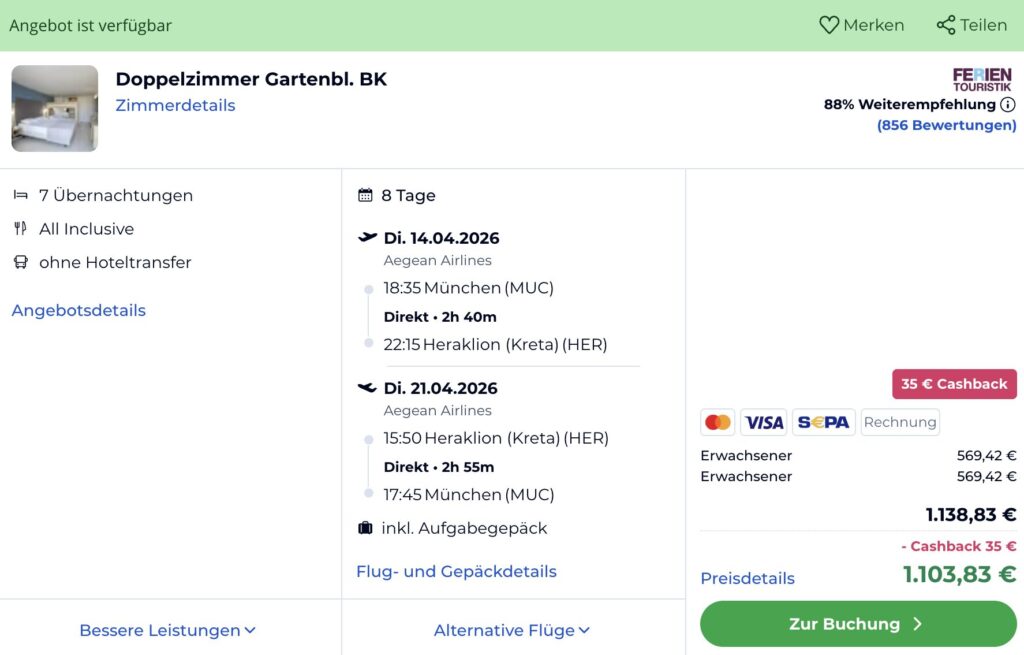Select the Mastercard payment icon
Screen dimensions: 1024x655
click(717, 422)
